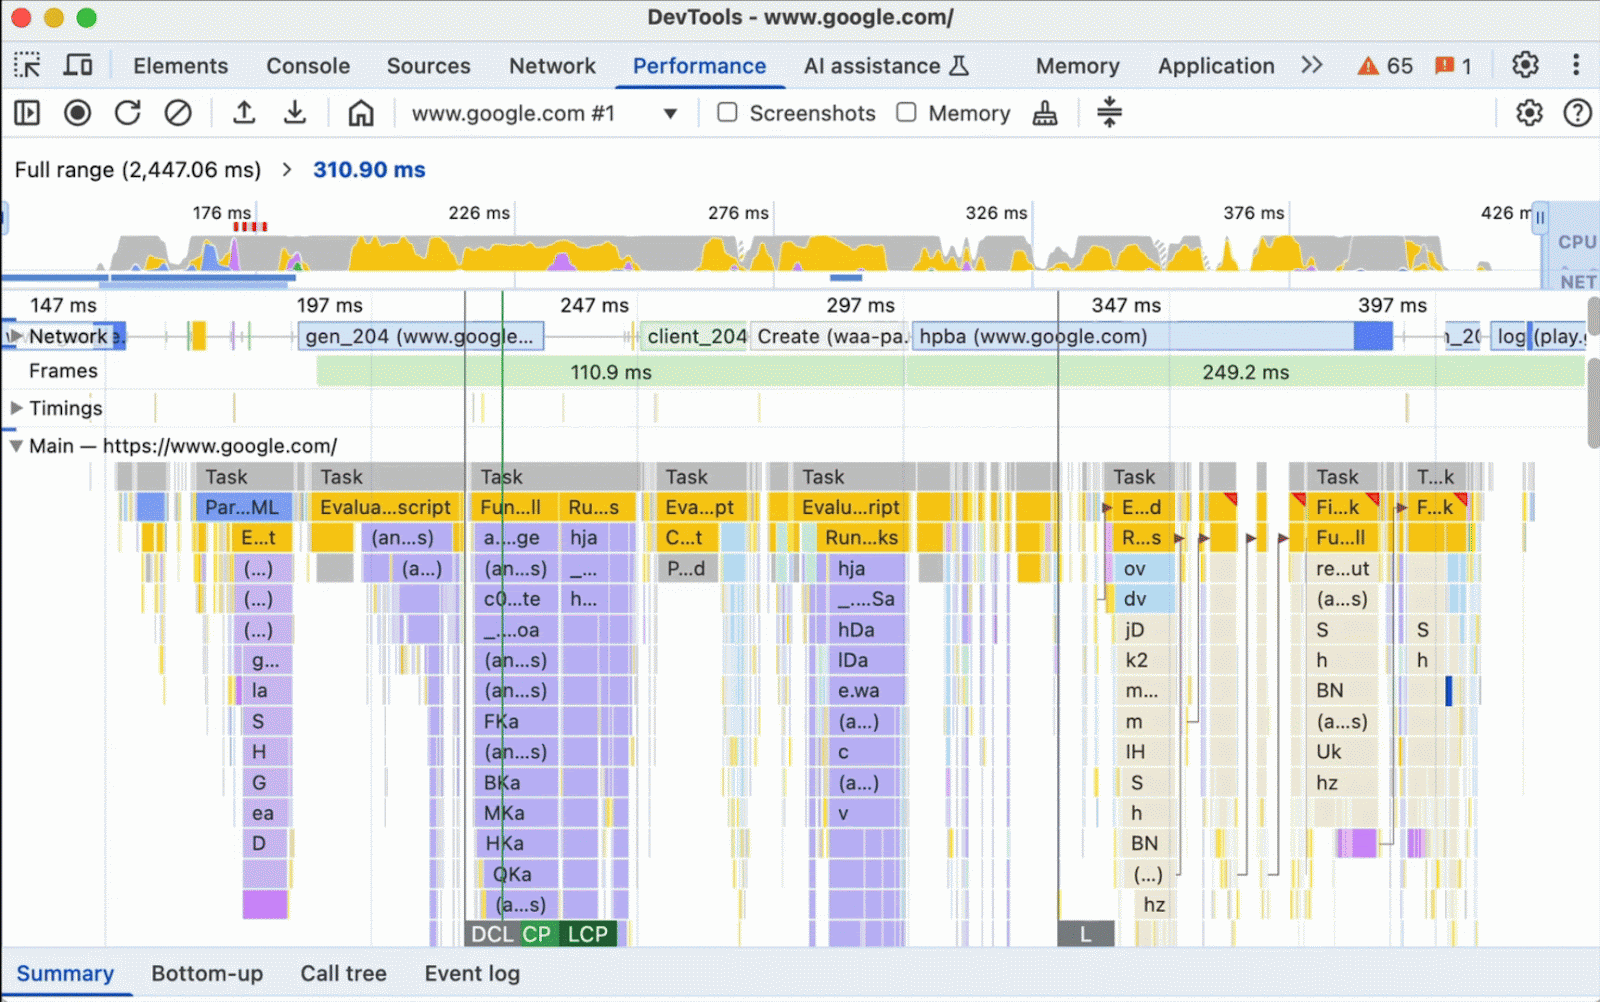
Task: Switch to the Bottom-up tab
Action: (x=207, y=974)
